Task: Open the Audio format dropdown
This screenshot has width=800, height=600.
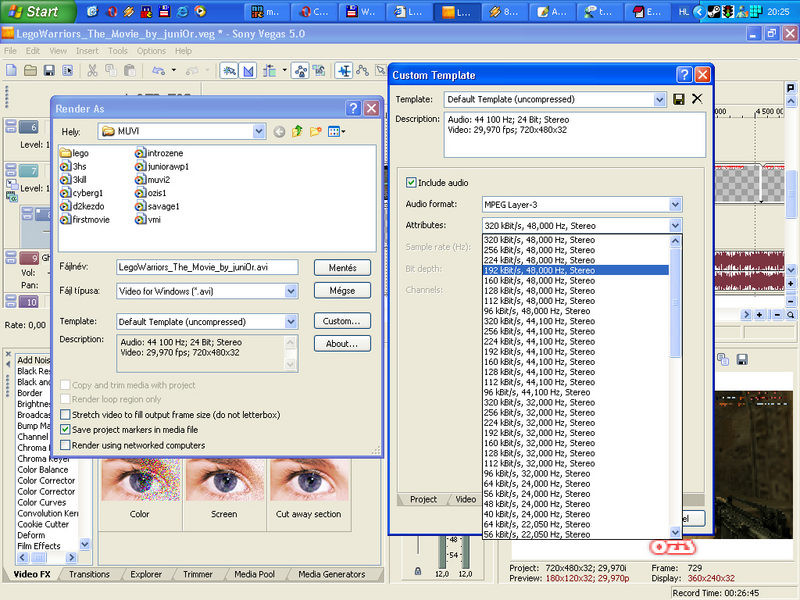Action: [675, 205]
